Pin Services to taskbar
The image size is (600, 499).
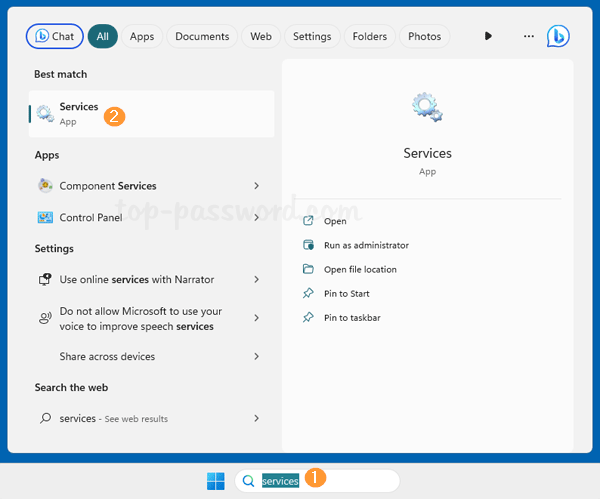click(x=351, y=317)
